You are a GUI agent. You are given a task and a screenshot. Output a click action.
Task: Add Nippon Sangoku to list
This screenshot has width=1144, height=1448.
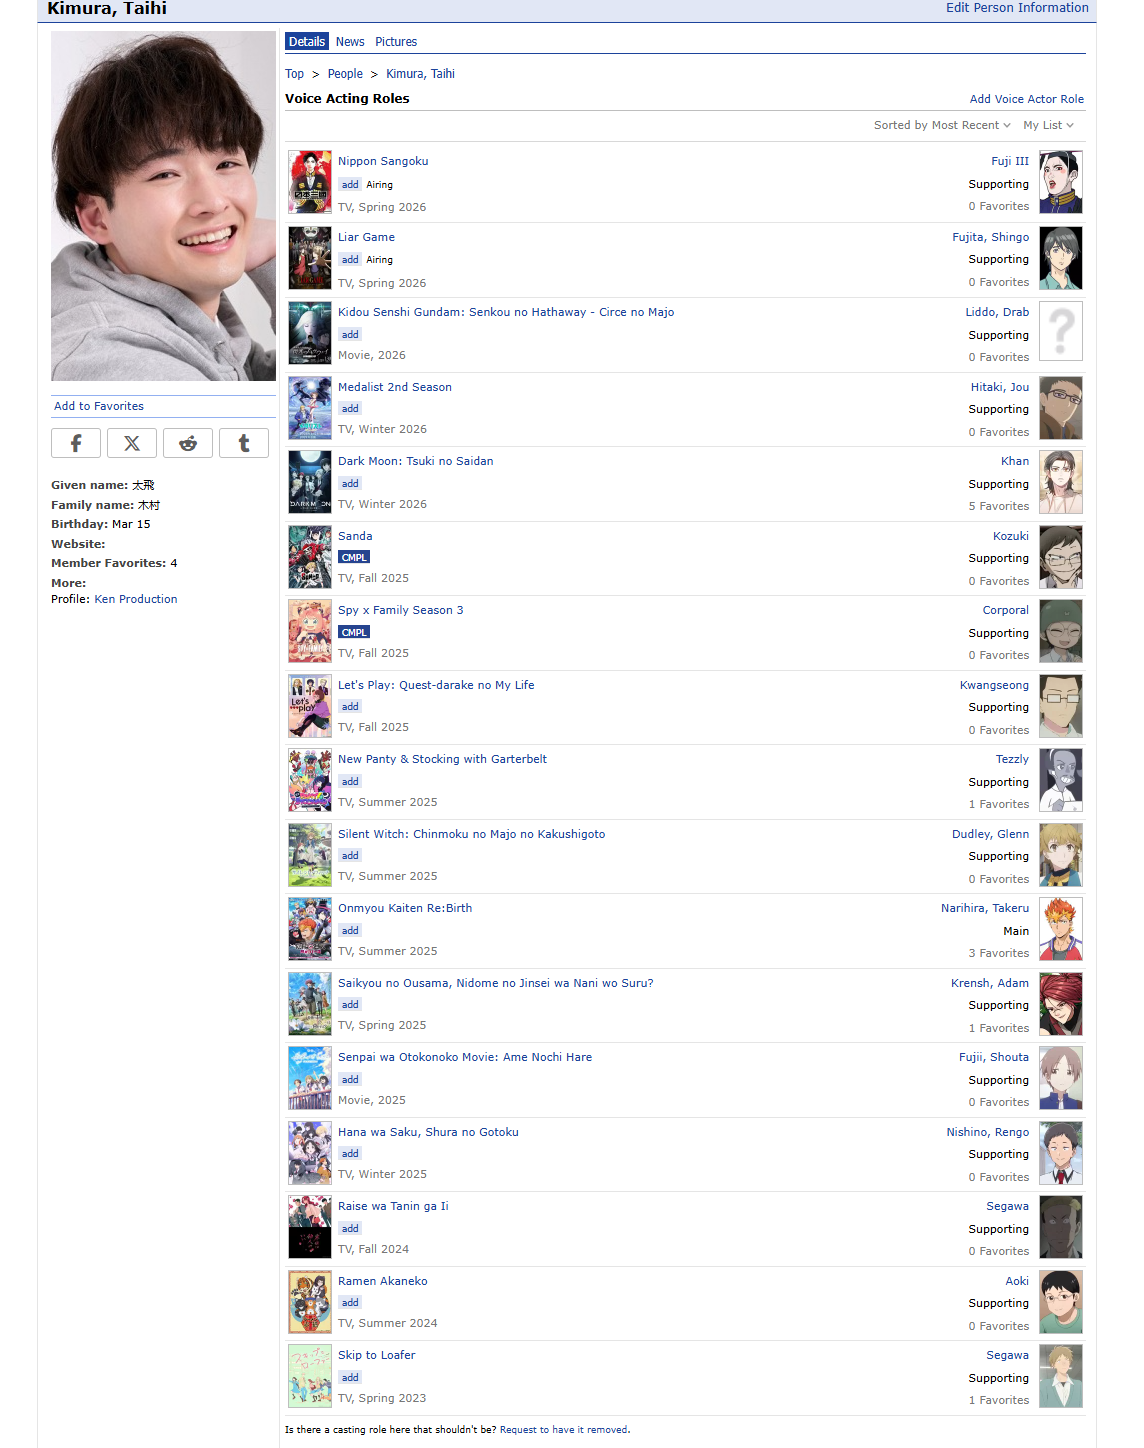click(x=350, y=185)
